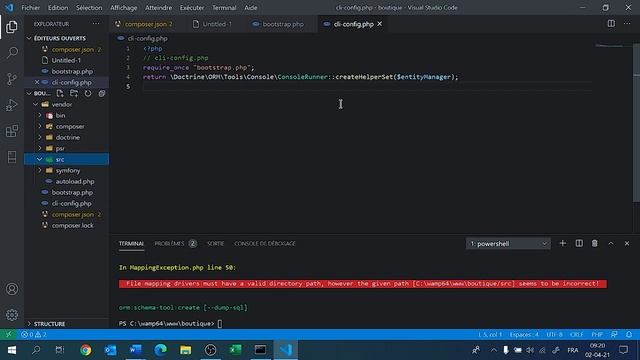Collapse all folders in explorer
Image resolution: width=640 pixels, height=360 pixels.
[x=102, y=93]
